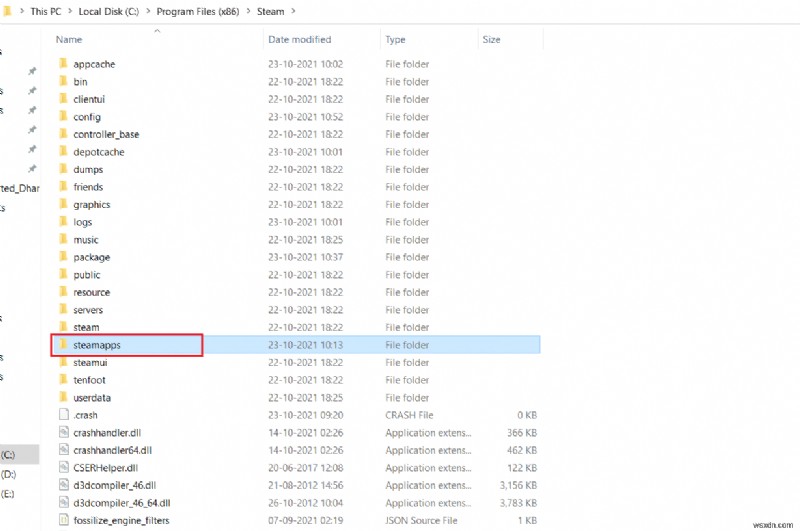This screenshot has width=800, height=531.
Task: Click the userdata folder name
Action: point(92,397)
